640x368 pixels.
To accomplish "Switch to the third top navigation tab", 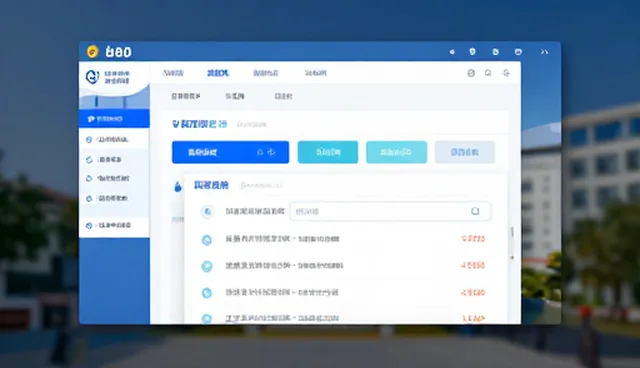I will (266, 73).
